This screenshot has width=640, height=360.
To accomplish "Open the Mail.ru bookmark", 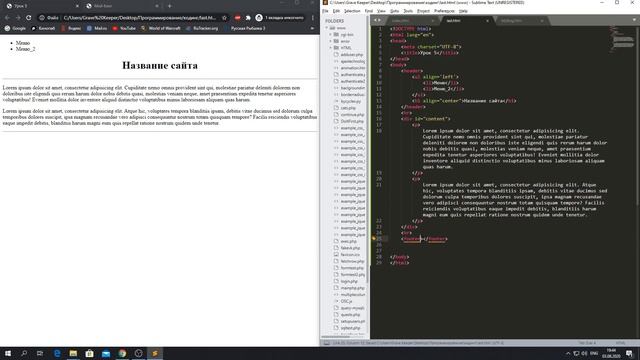I will (x=97, y=28).
